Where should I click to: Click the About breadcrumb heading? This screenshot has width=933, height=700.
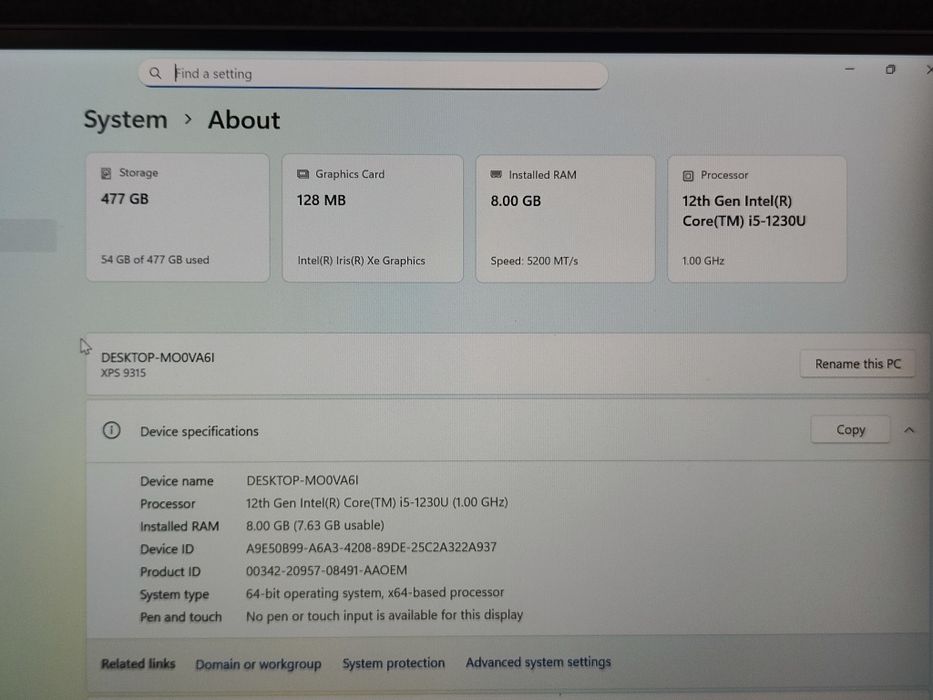tap(244, 120)
